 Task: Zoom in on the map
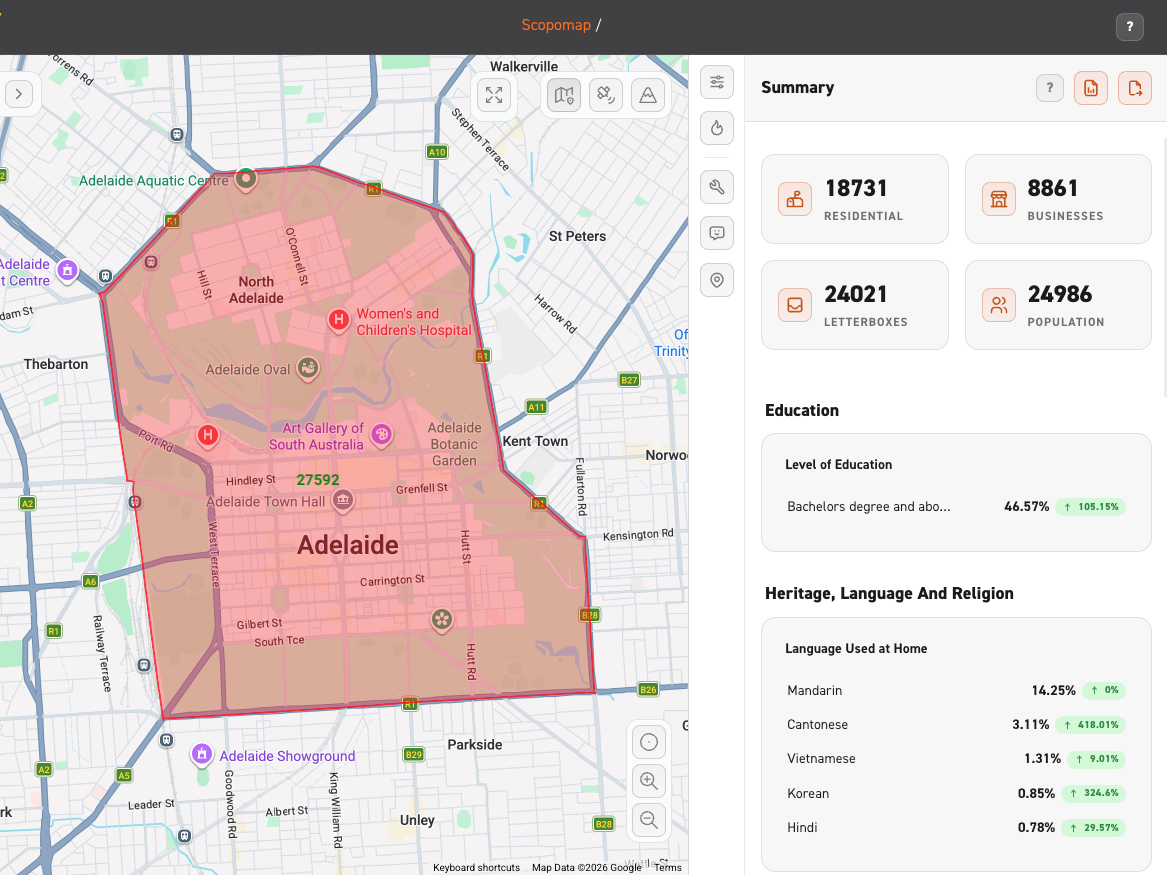648,781
